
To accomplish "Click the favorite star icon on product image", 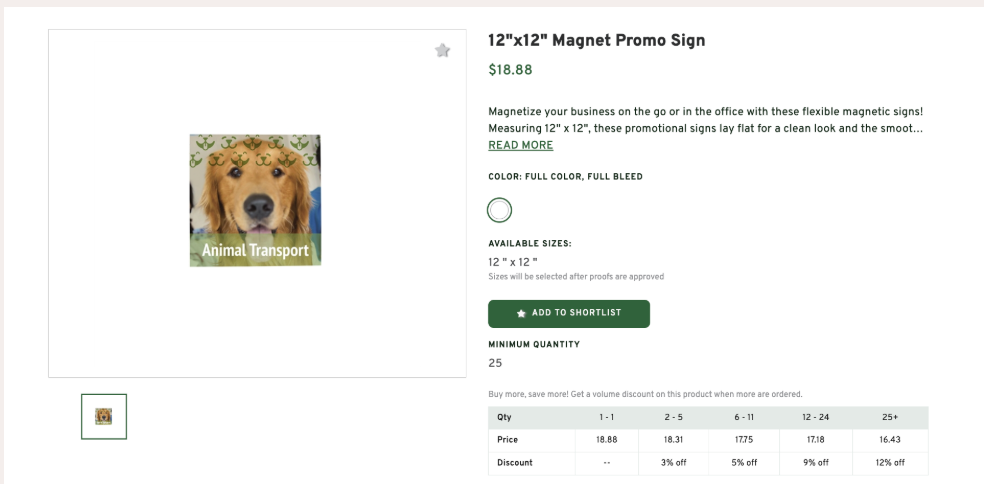I will (442, 51).
